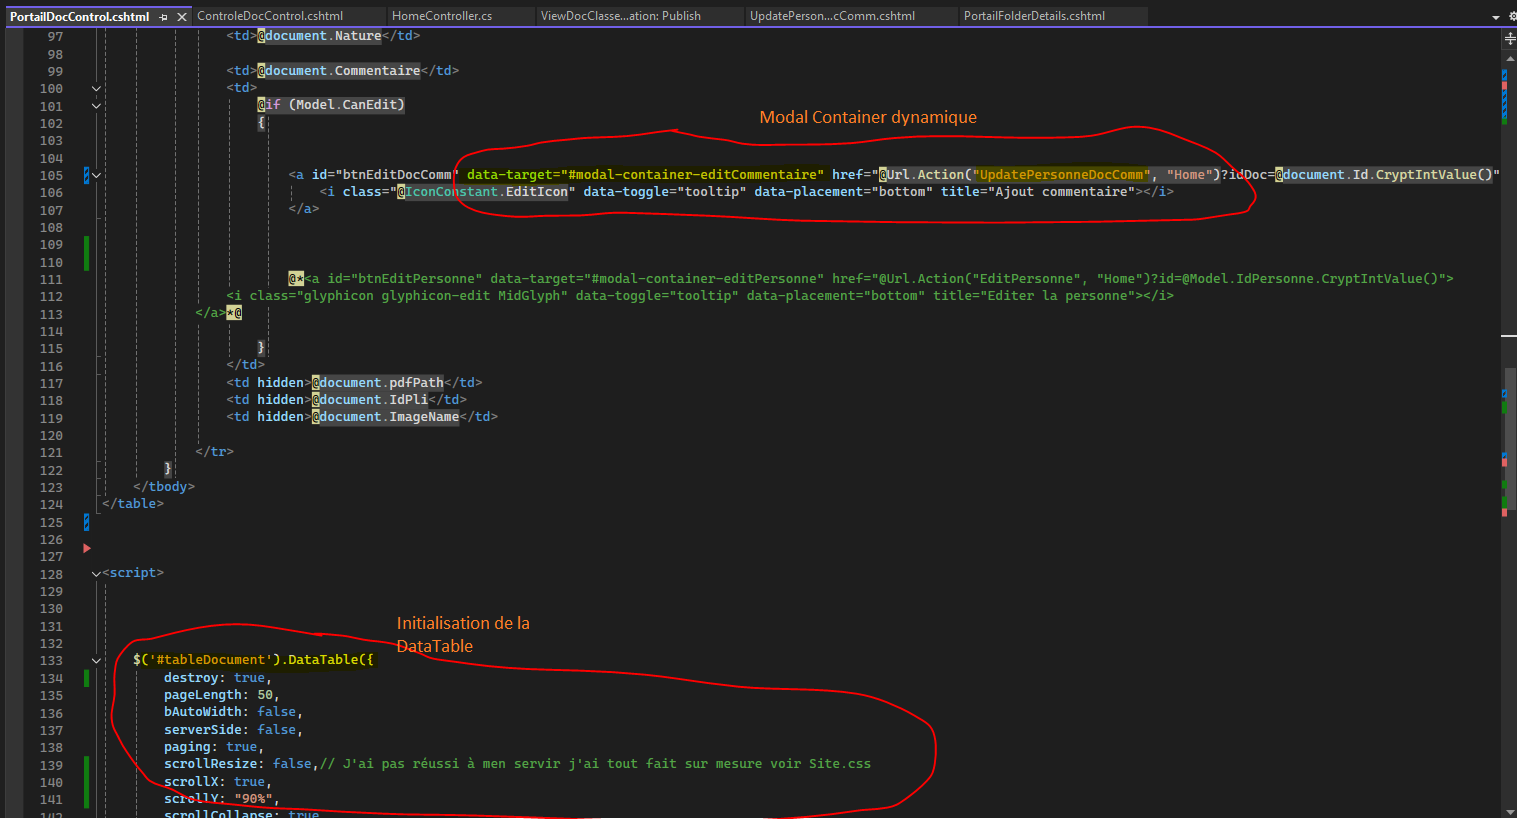Click the red arrow marker near line 127
Viewport: 1517px width, 819px height.
(87, 548)
